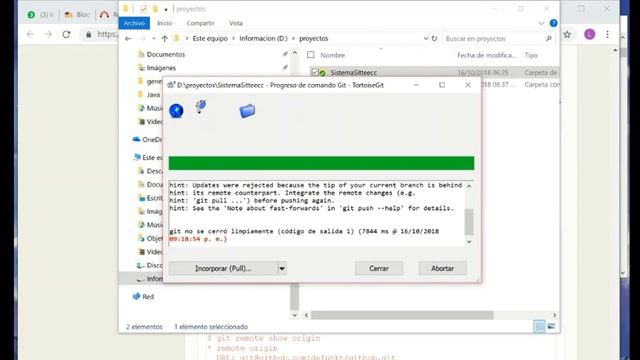Sort by Fecha de modifica... column
Image resolution: width=640 pixels, height=360 pixels.
pos(487,55)
